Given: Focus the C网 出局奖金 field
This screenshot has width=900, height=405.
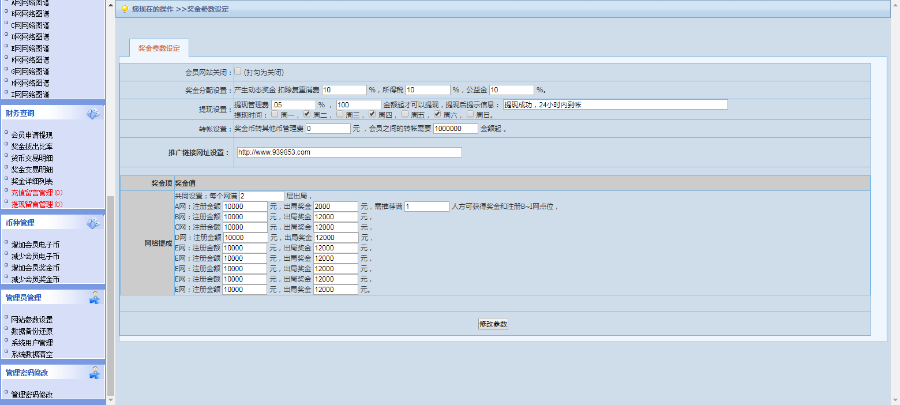Looking at the screenshot, I should [336, 227].
